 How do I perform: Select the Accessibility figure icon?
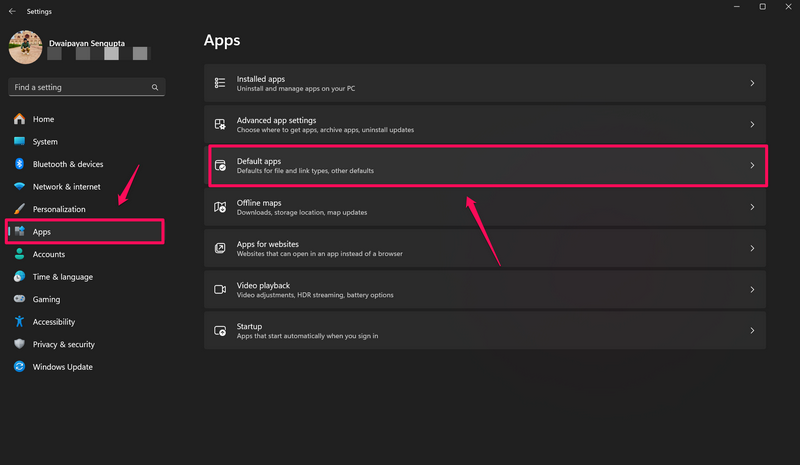point(19,322)
